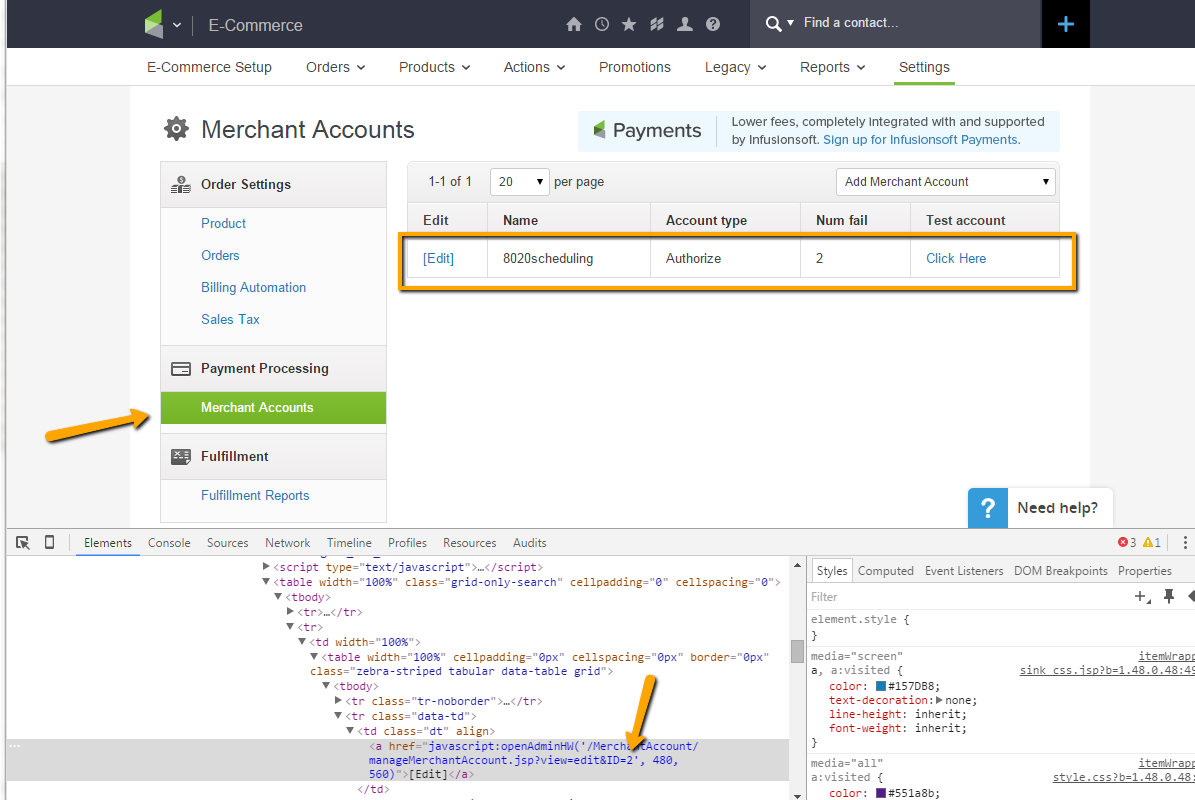Collapse the zebra-striped table node
Image resolution: width=1195 pixels, height=800 pixels.
tap(314, 656)
